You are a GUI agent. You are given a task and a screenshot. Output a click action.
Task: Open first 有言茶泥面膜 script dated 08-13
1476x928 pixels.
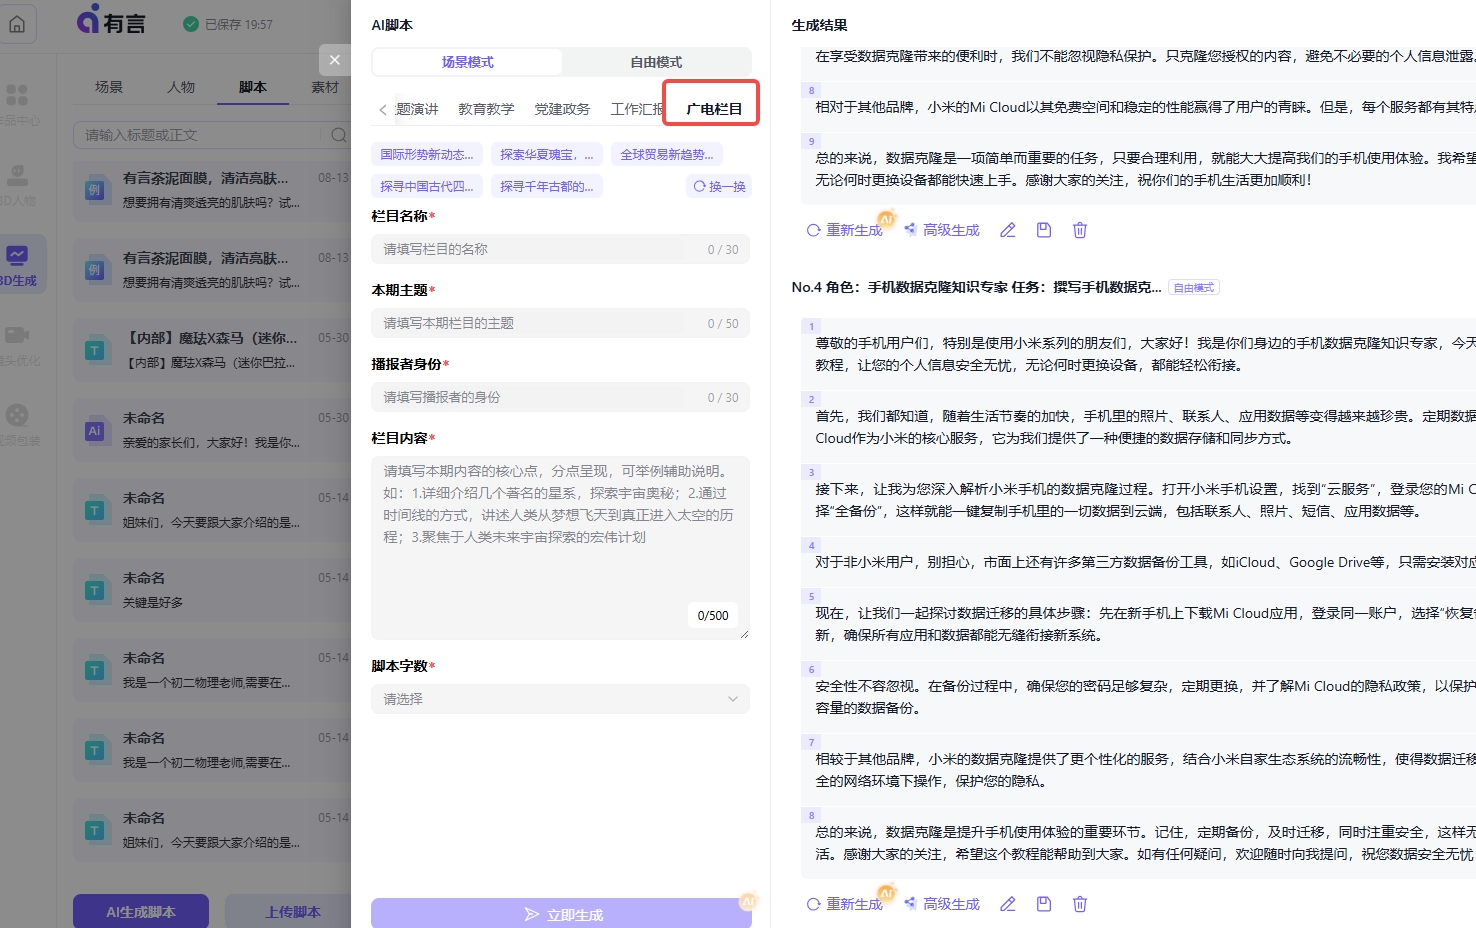[212, 190]
